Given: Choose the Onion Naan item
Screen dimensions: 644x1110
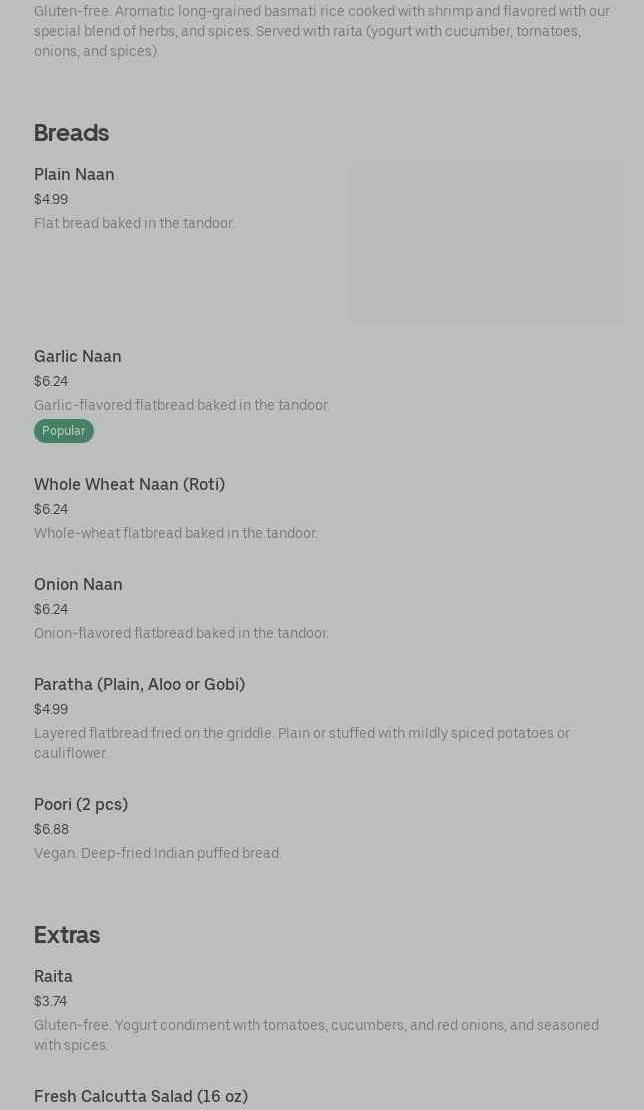Looking at the screenshot, I should click(78, 585).
